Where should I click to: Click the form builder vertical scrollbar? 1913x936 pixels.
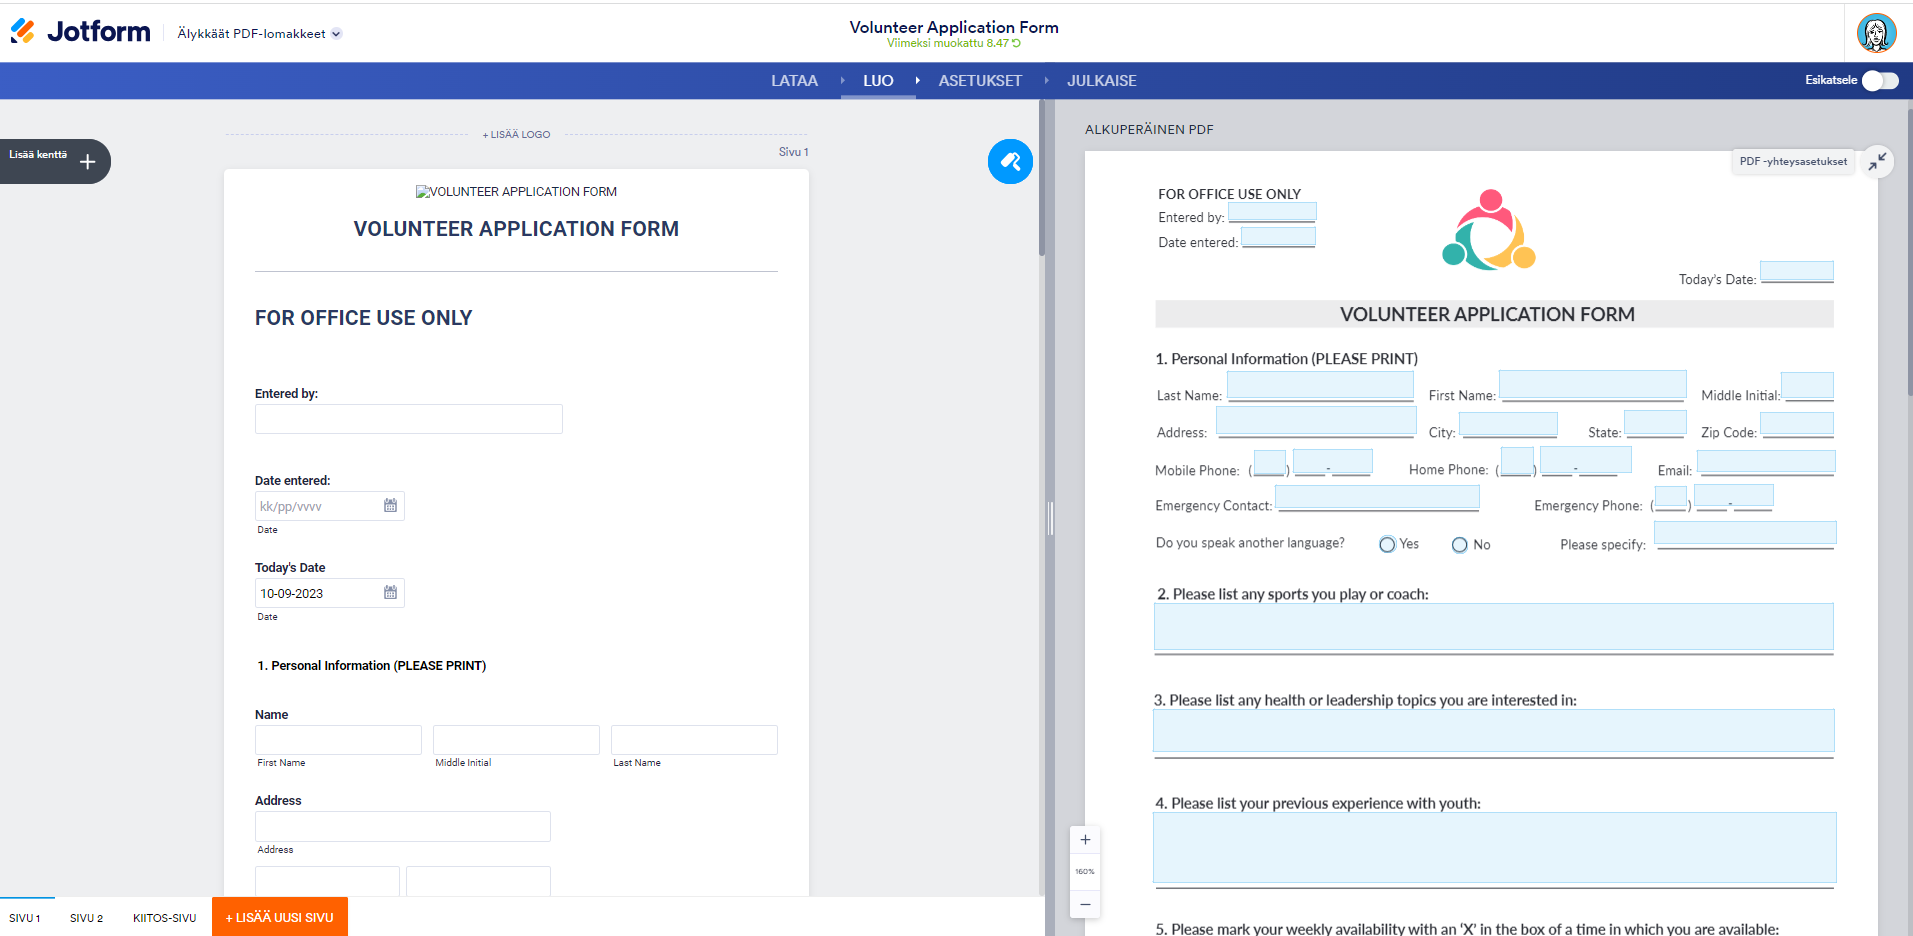(x=1041, y=180)
